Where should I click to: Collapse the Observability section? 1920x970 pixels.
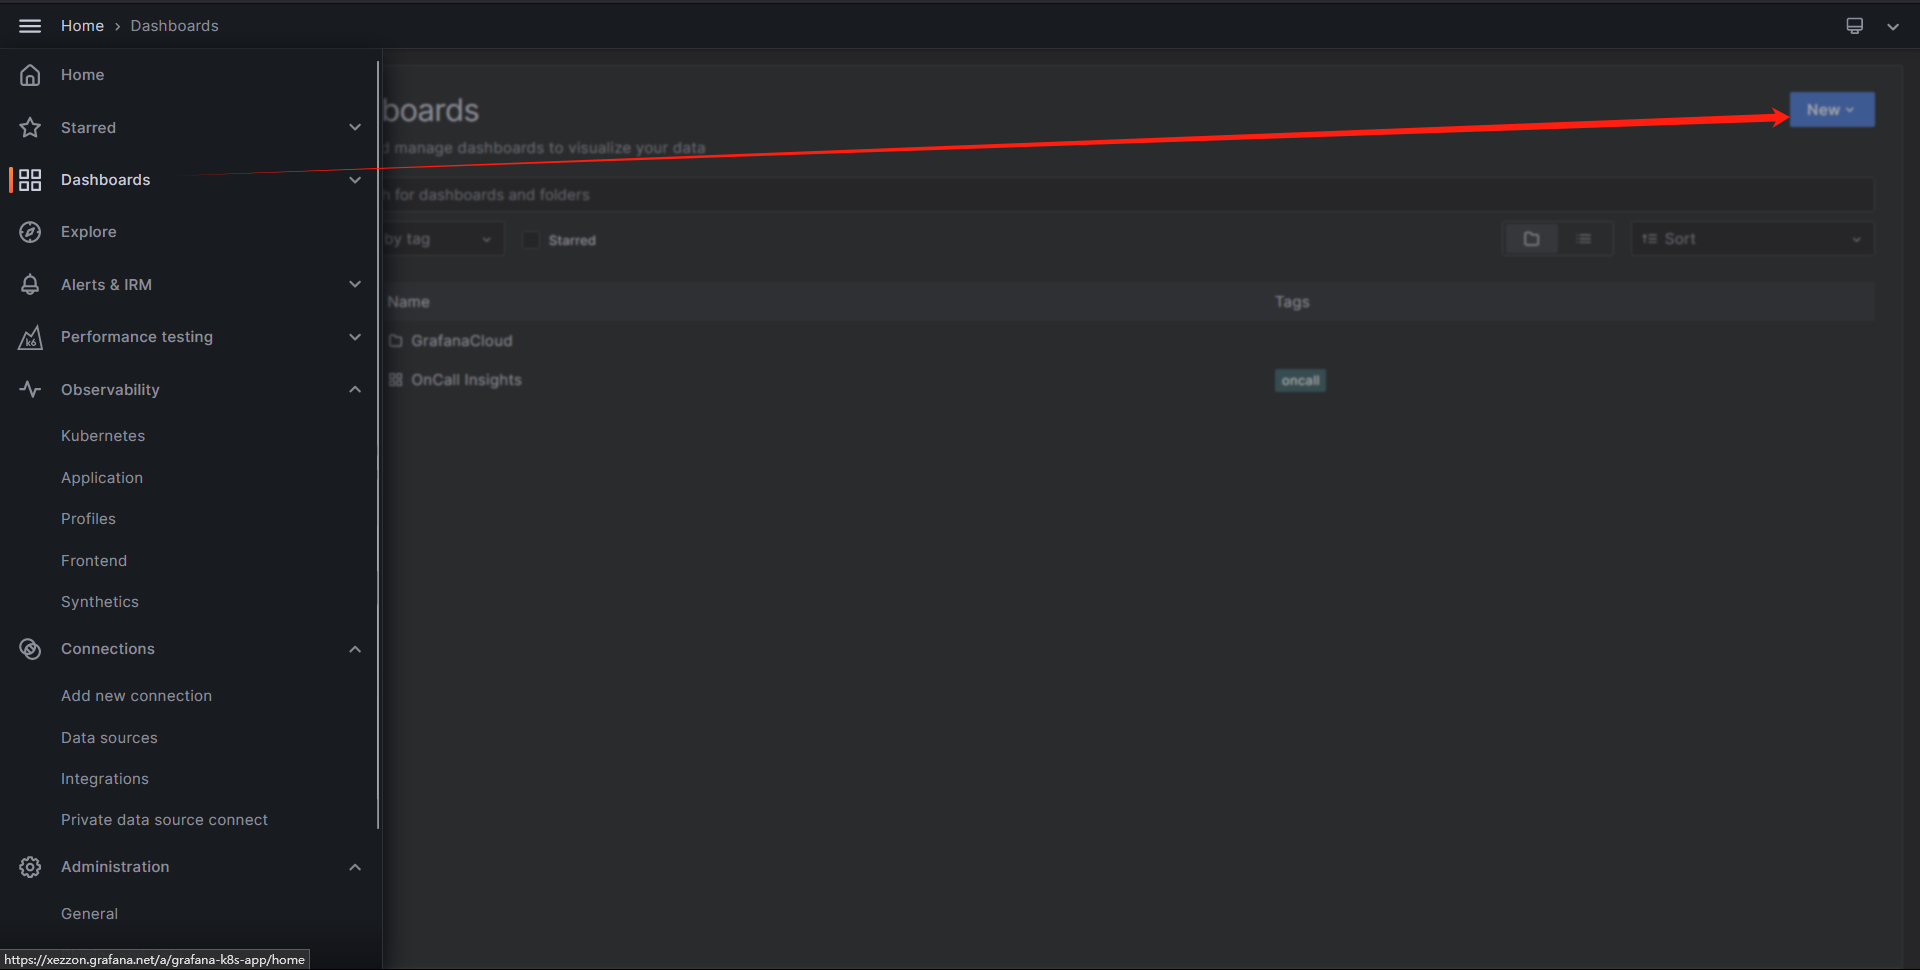click(355, 390)
